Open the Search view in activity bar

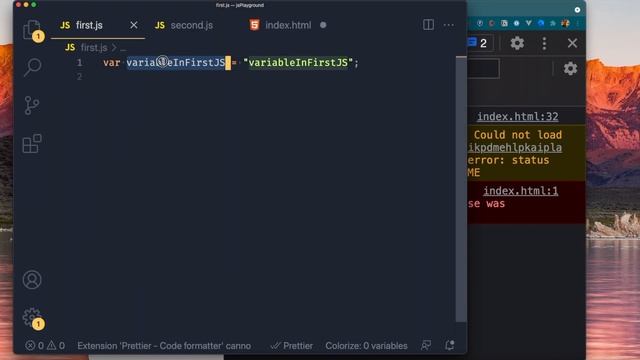[x=32, y=67]
